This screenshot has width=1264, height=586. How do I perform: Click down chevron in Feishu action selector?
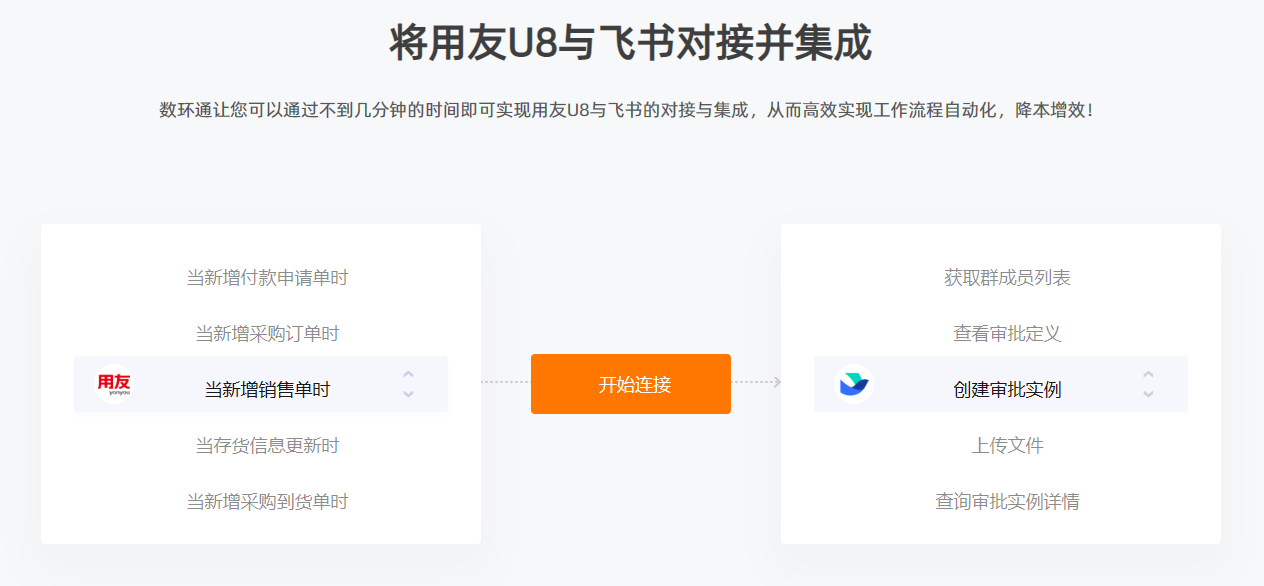[x=1148, y=394]
